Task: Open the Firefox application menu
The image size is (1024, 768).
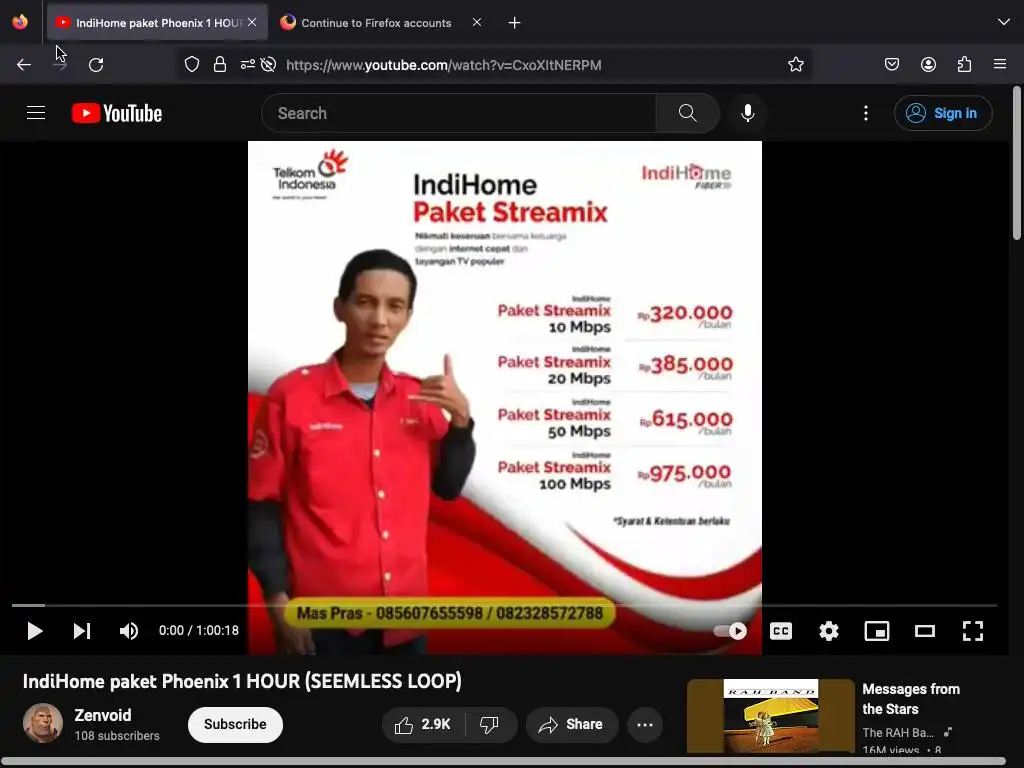Action: pyautogui.click(x=1000, y=64)
